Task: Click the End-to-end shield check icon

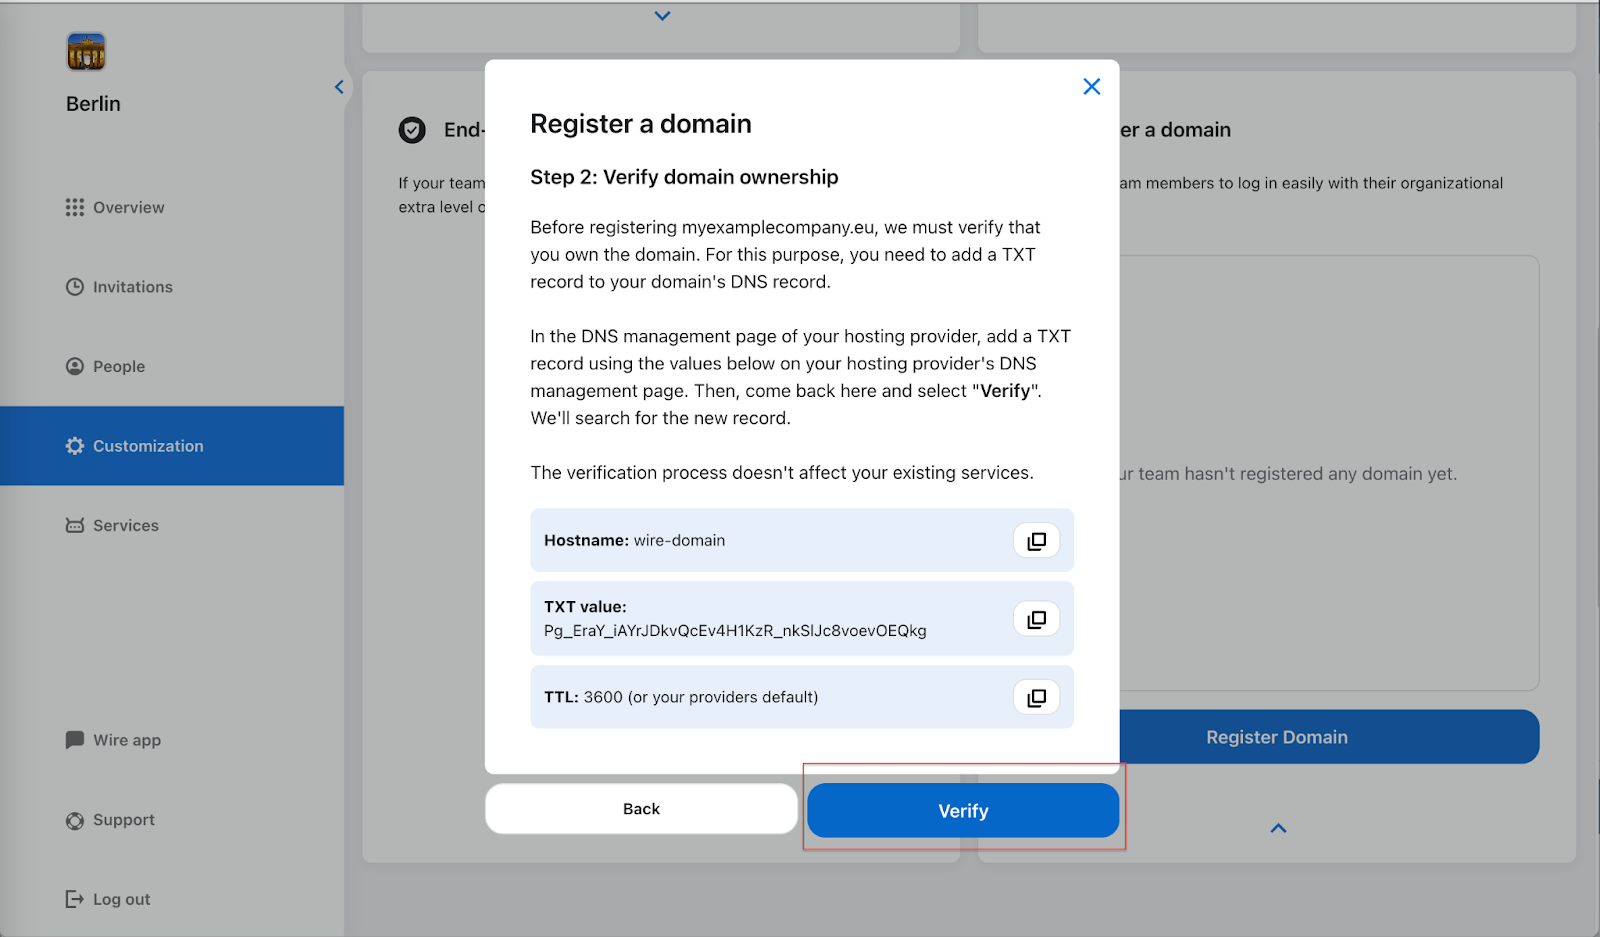Action: [412, 130]
